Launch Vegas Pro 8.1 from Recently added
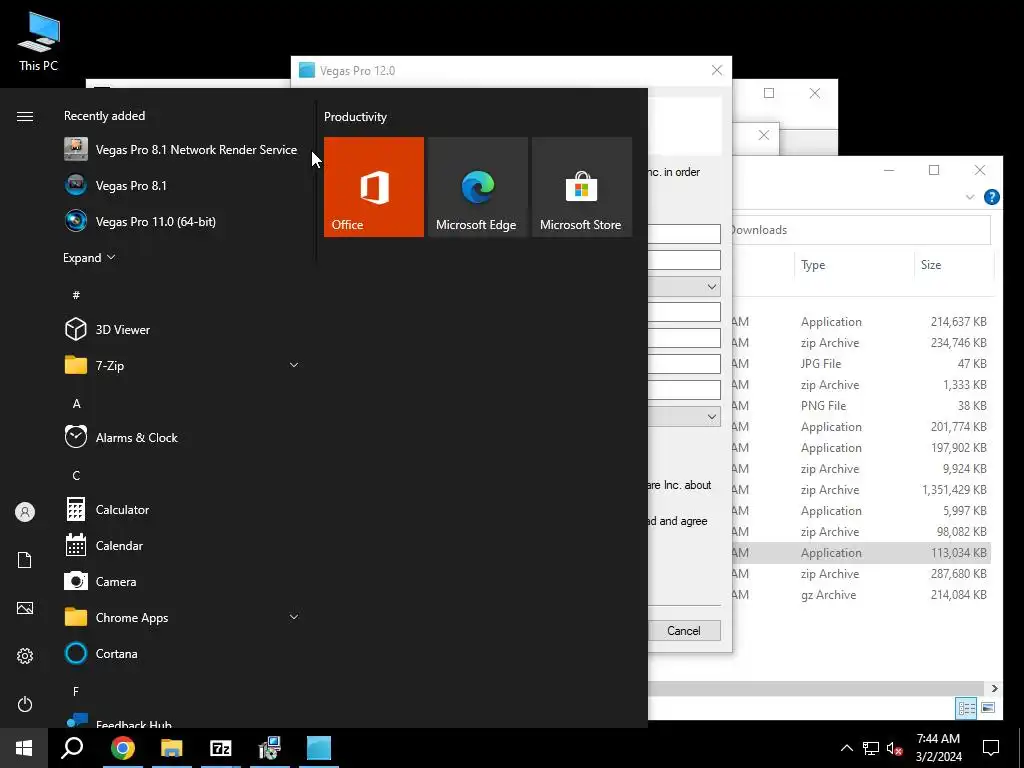Viewport: 1024px width, 768px height. [180, 185]
